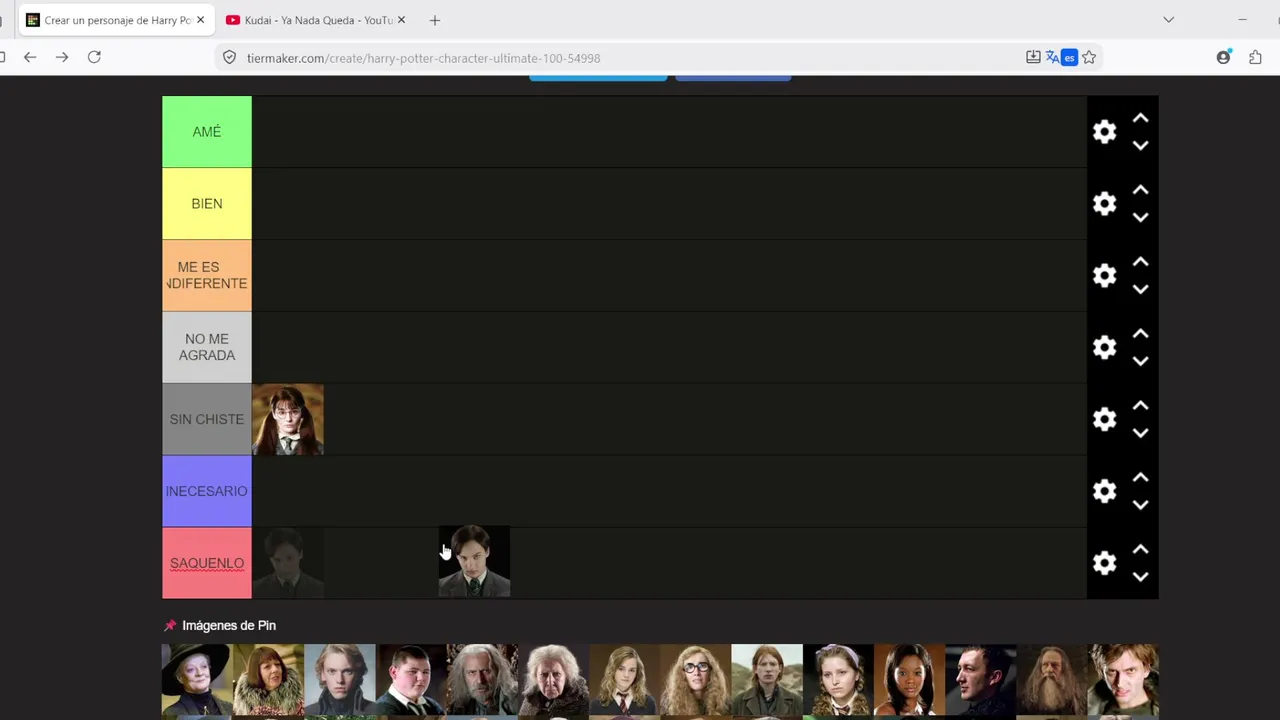Screen dimensions: 1280x720
Task: Click the gray SIN CHISTE tier label
Action: pyautogui.click(x=207, y=420)
